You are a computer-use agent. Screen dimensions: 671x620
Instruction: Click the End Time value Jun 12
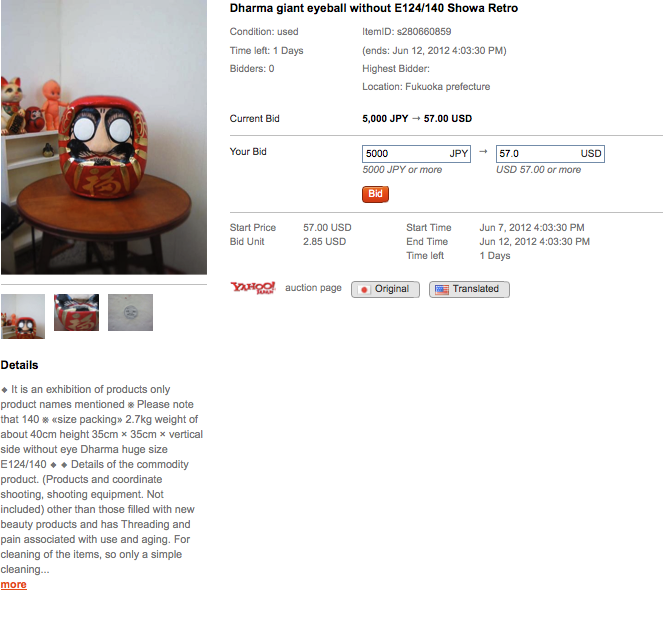[x=534, y=241]
